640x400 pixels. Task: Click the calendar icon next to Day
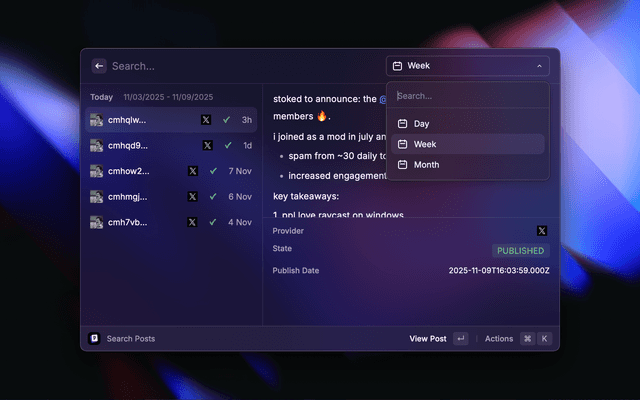tap(402, 124)
